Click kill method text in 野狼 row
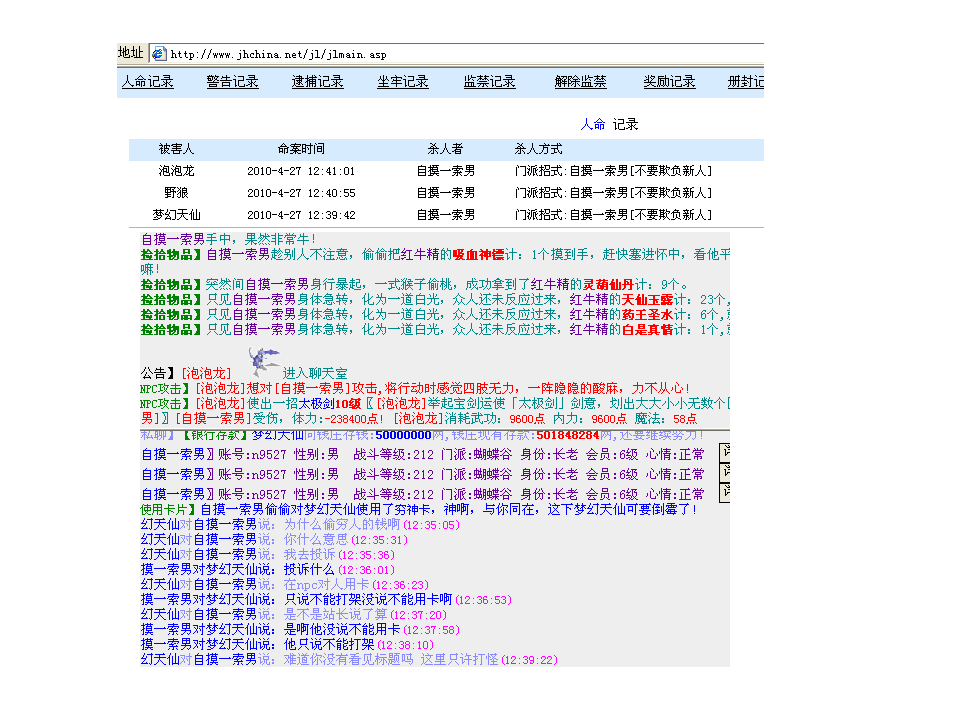Viewport: 960px width, 720px height. (x=613, y=193)
